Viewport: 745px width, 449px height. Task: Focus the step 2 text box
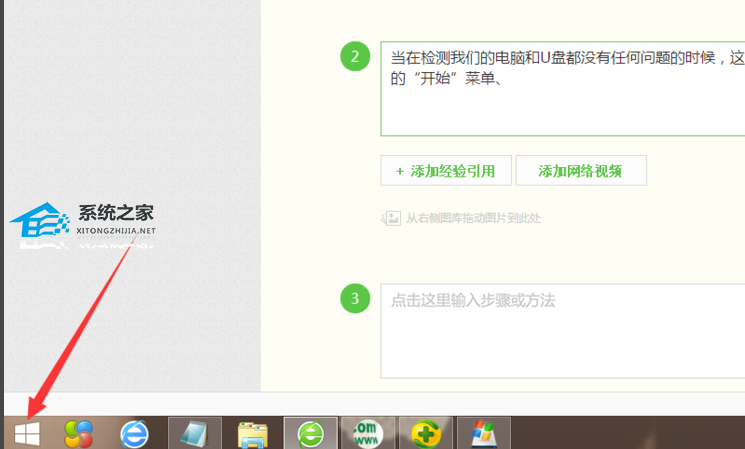(x=563, y=89)
